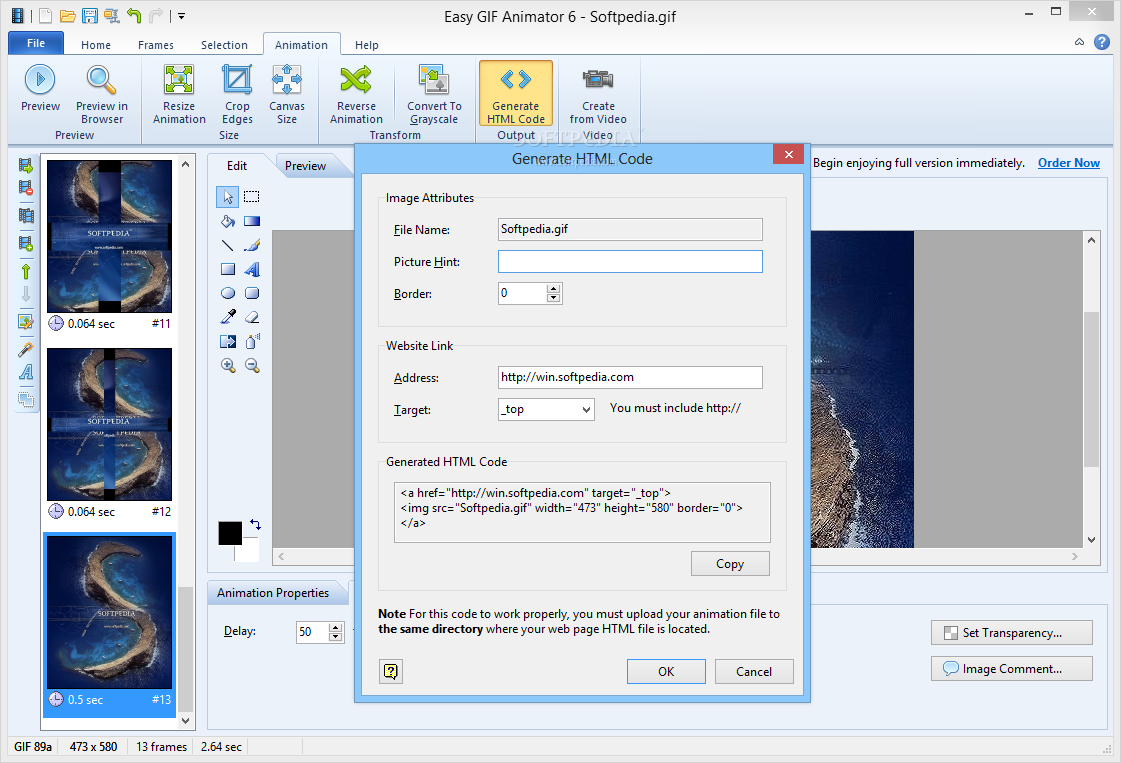The width and height of the screenshot is (1121, 763).
Task: Select frame #11 thumbnail
Action: [109, 236]
